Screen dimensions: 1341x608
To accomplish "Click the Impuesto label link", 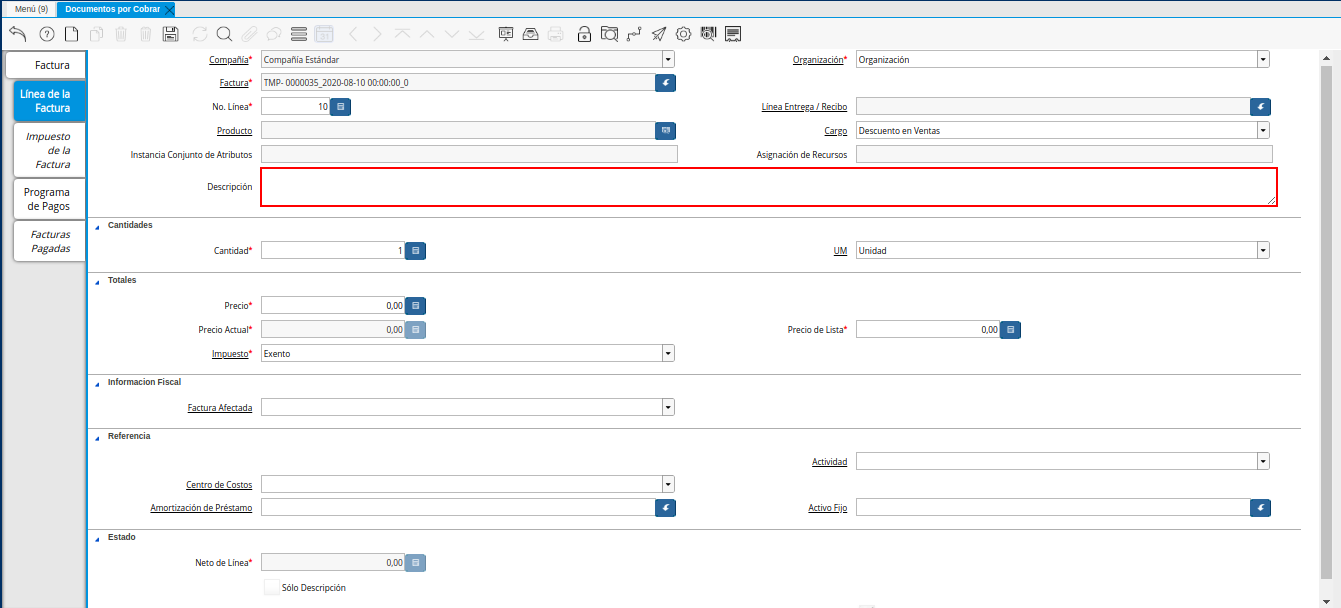I will tap(228, 354).
